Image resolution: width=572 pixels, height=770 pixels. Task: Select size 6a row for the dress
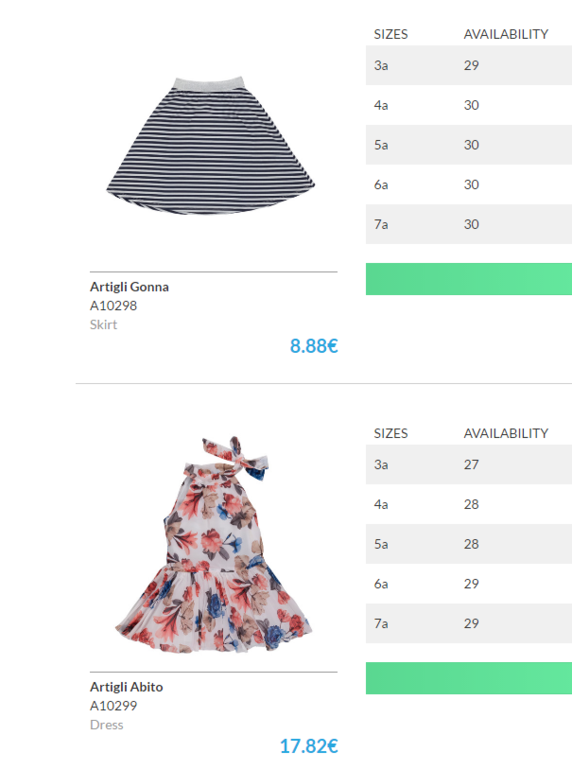point(469,584)
